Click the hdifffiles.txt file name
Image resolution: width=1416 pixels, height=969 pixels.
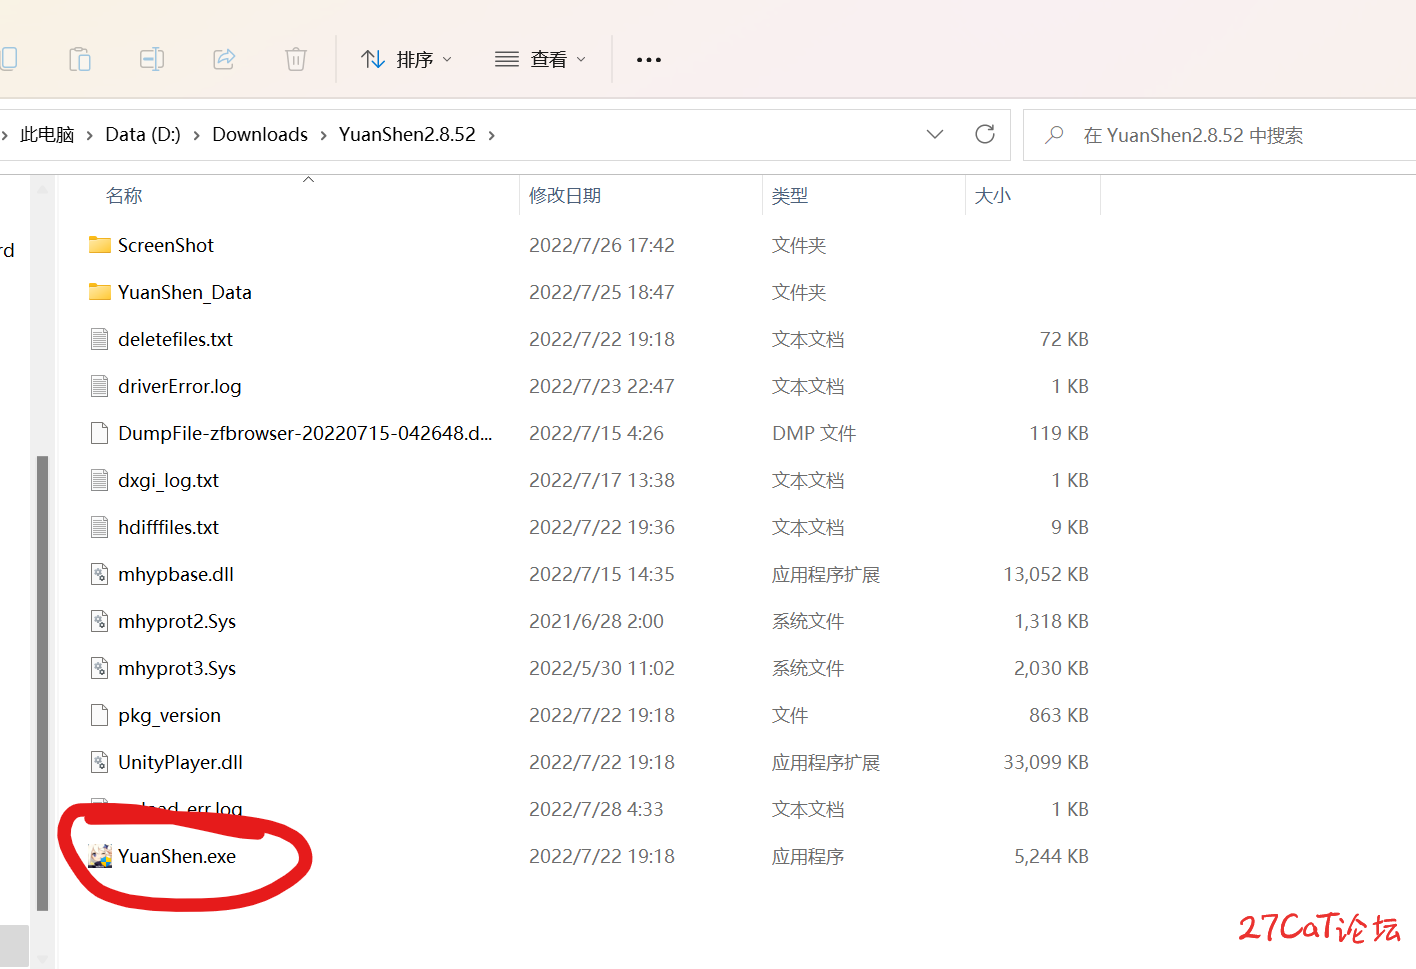[169, 527]
